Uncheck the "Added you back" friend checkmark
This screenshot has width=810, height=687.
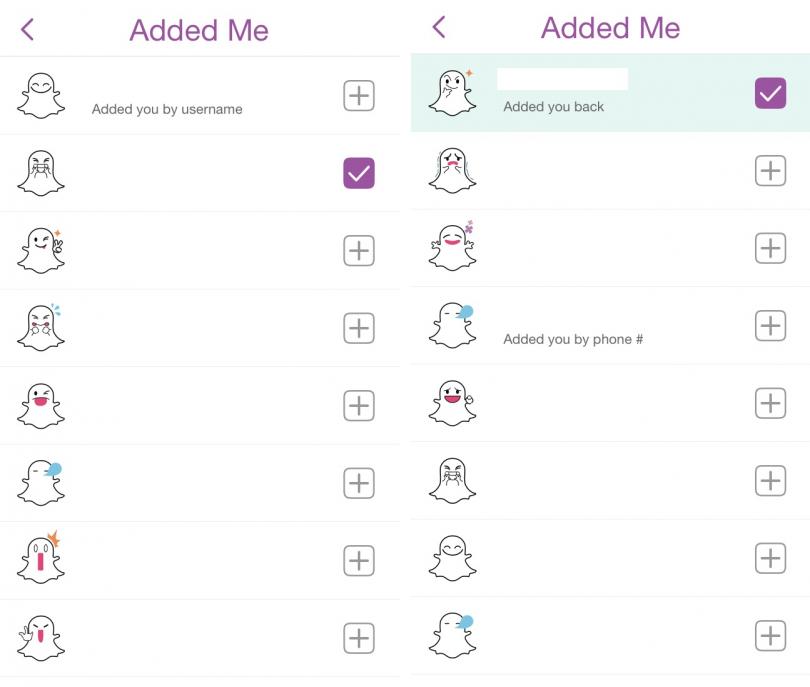point(770,93)
